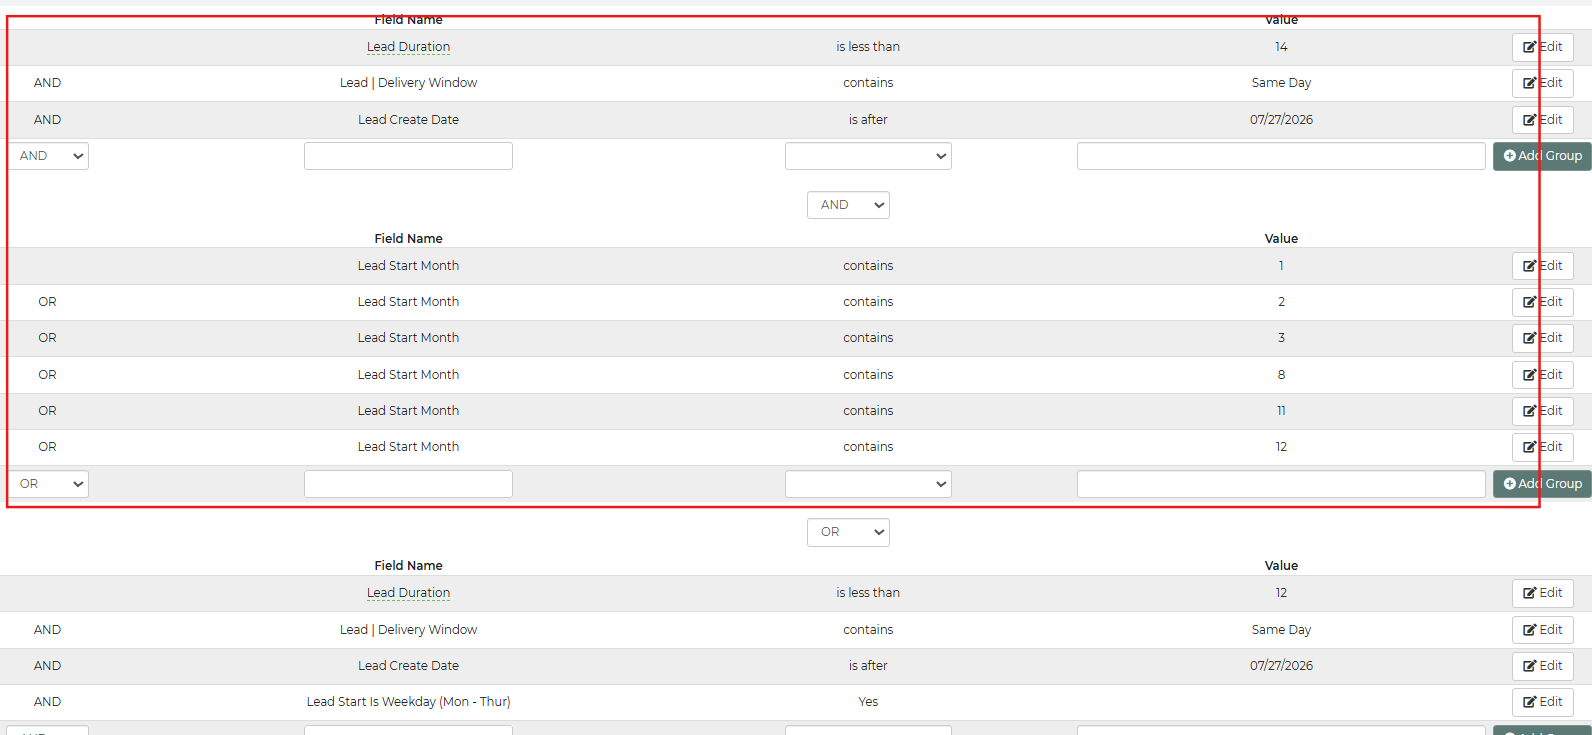Edit Lead Start Month contains 1 row

1543,266
